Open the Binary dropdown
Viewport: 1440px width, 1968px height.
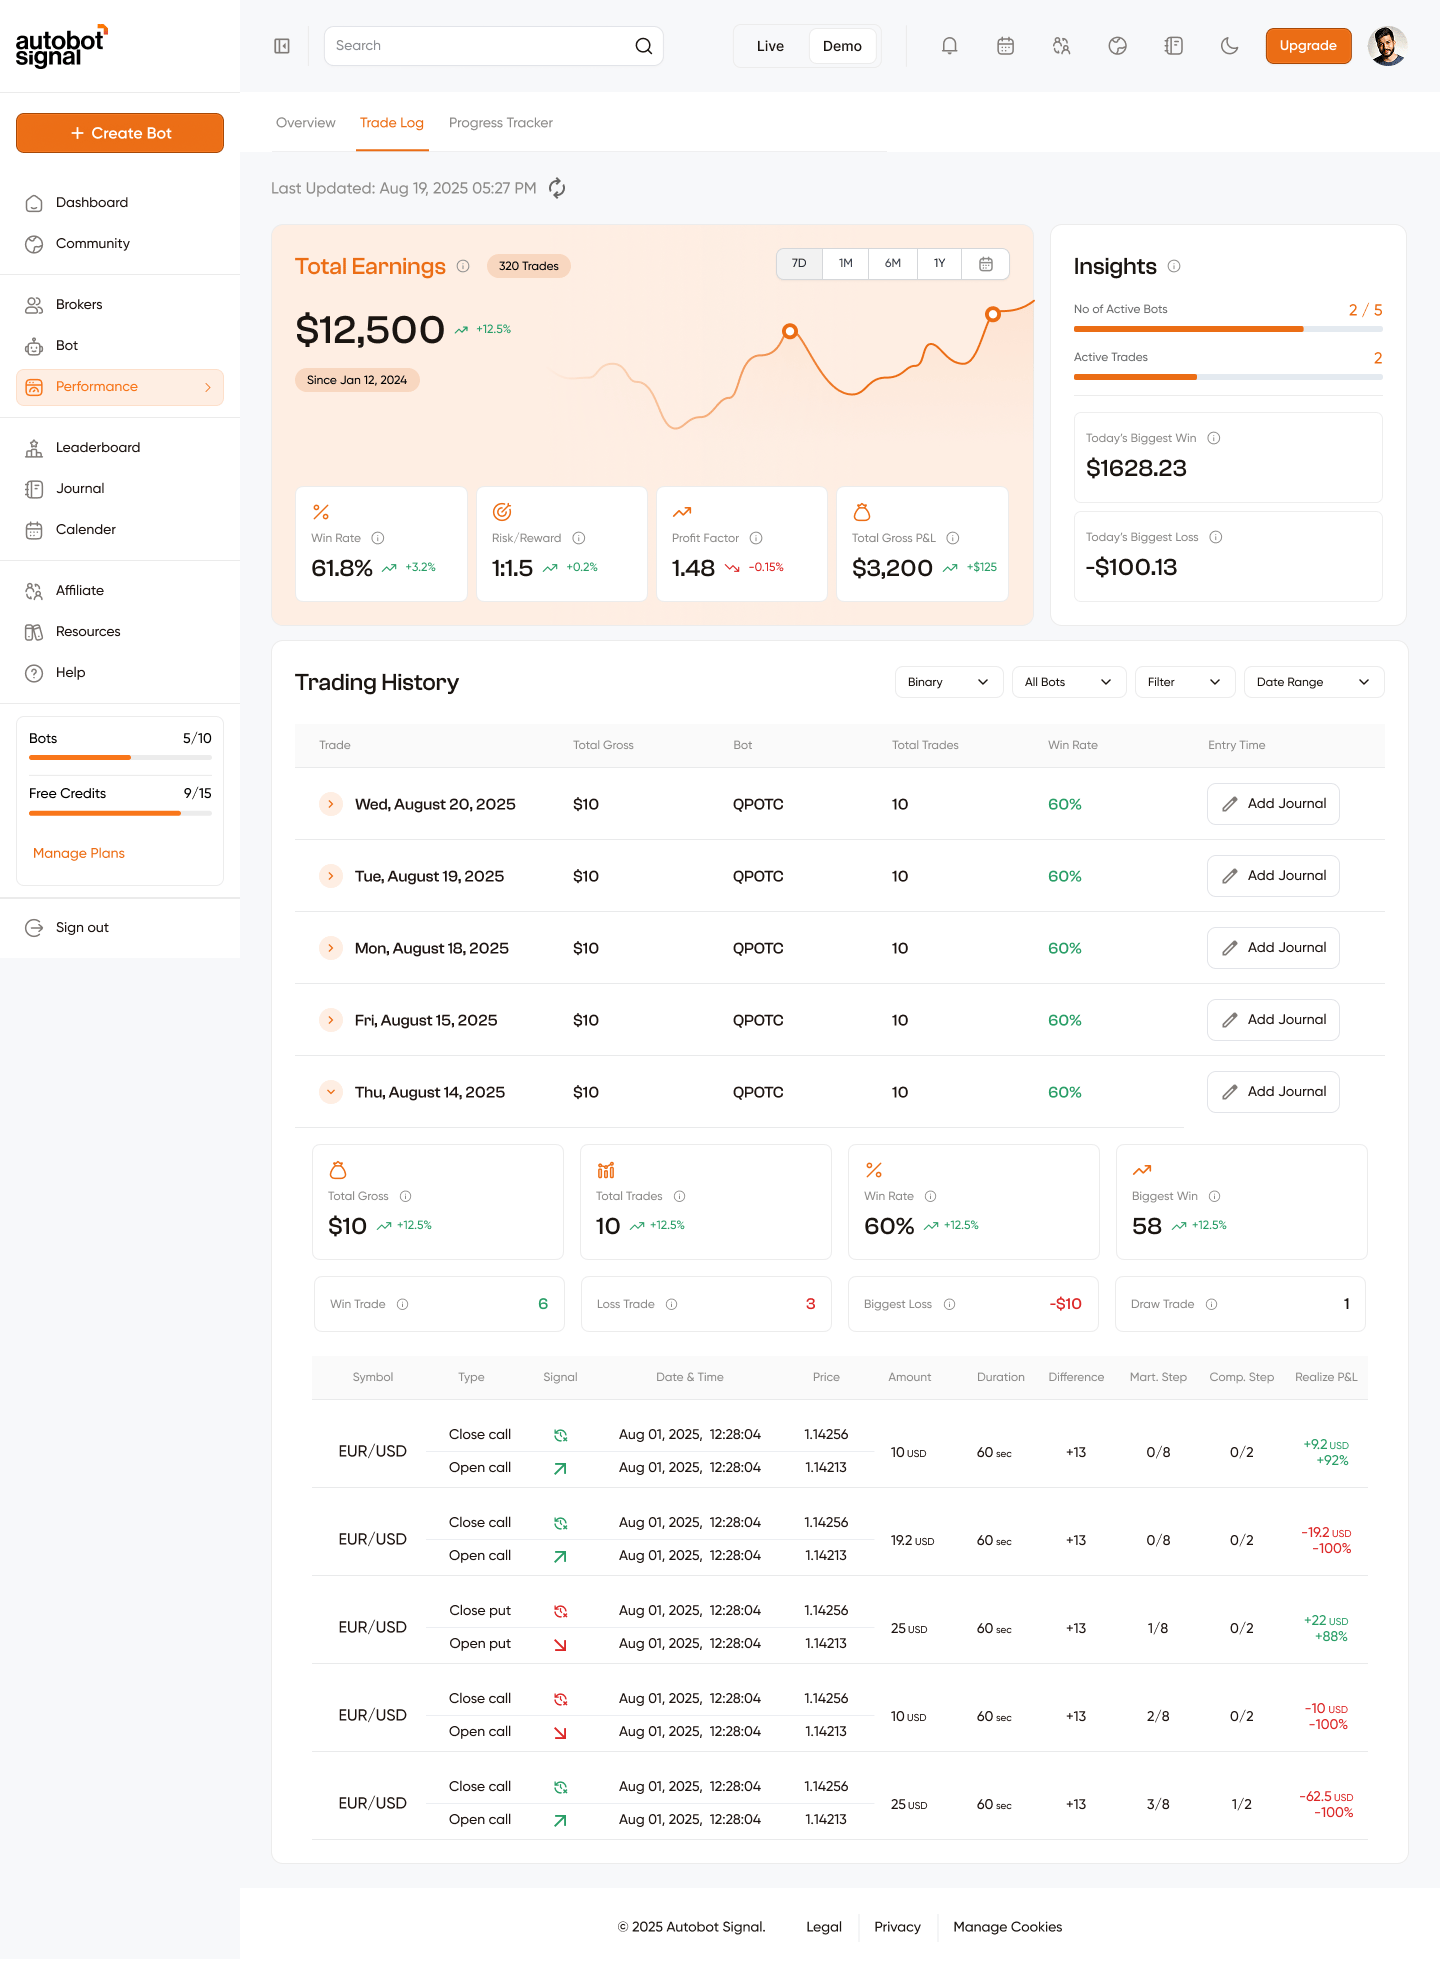949,682
